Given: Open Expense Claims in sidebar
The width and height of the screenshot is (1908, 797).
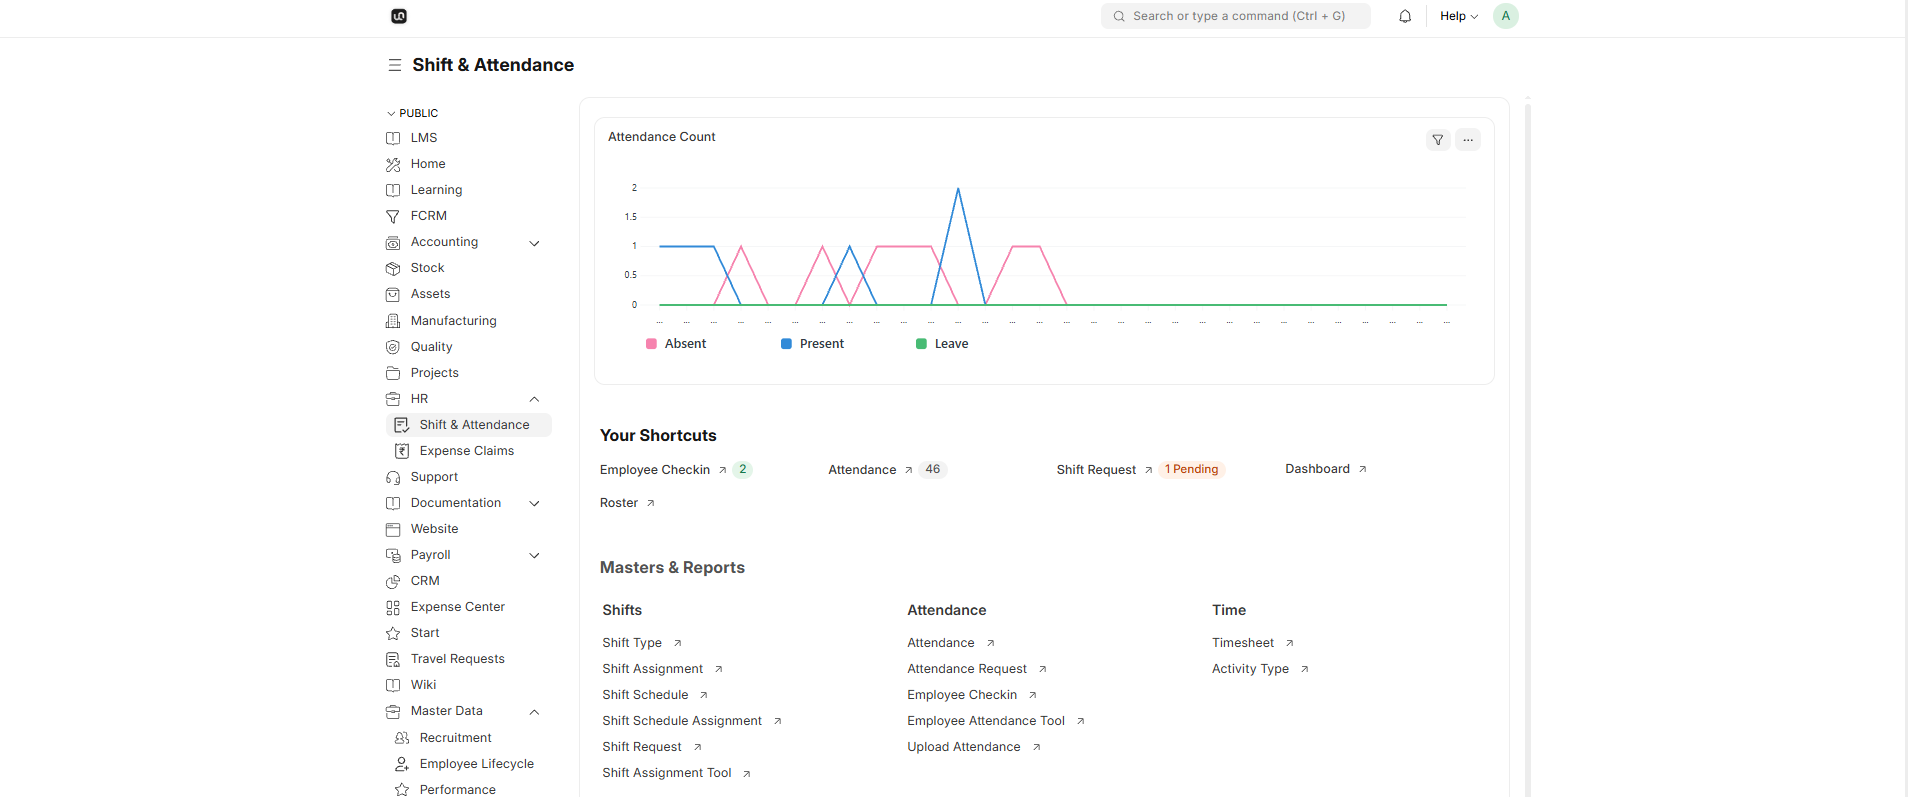Looking at the screenshot, I should [x=469, y=451].
